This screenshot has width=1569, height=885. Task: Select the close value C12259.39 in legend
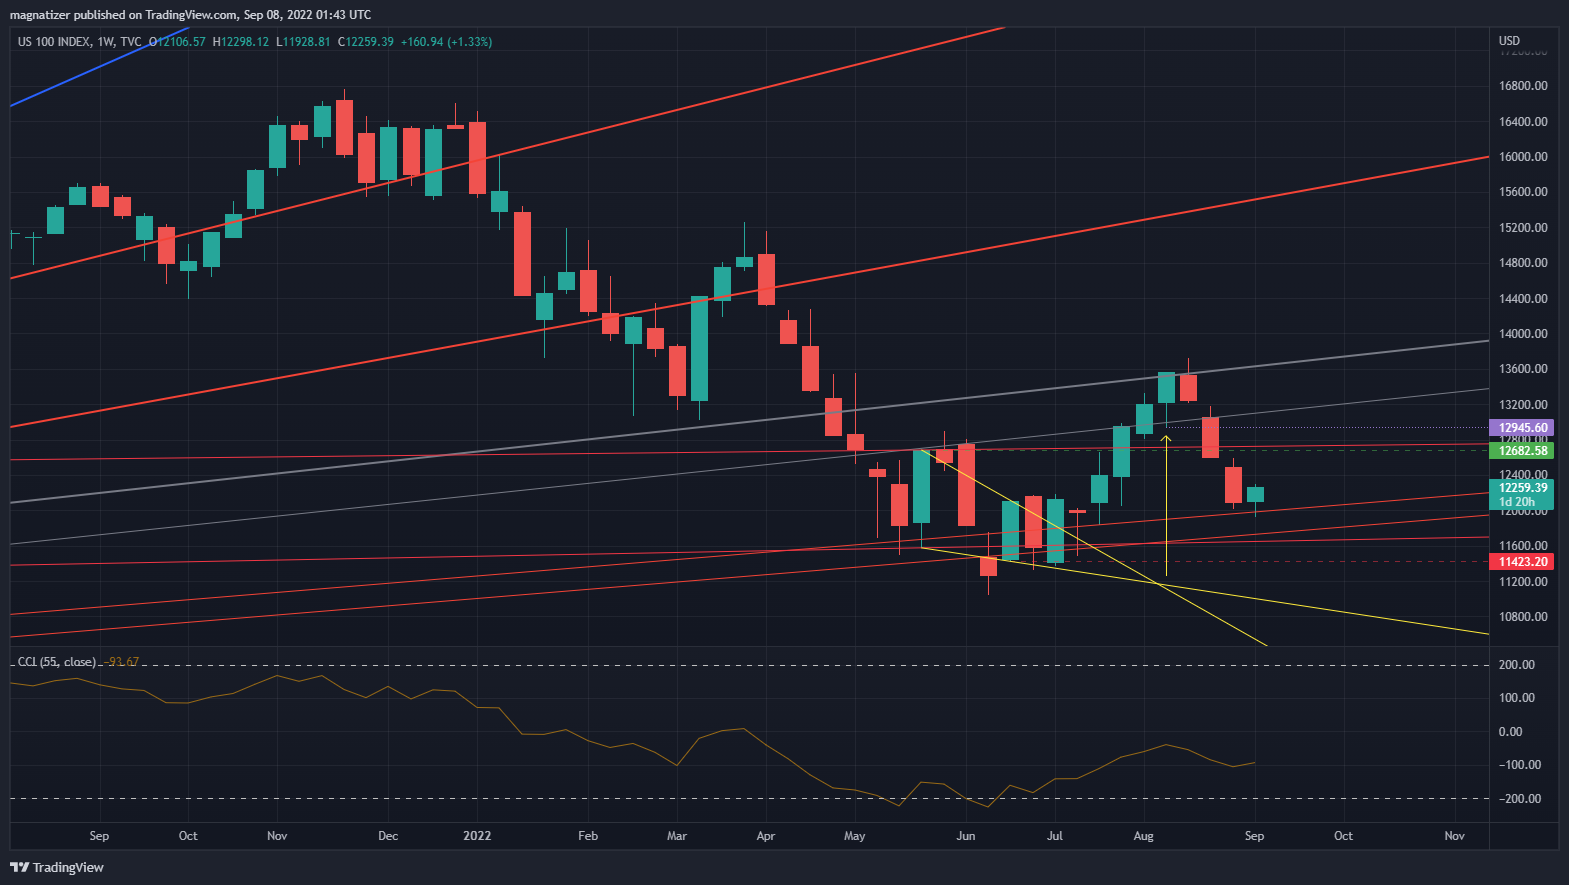366,42
